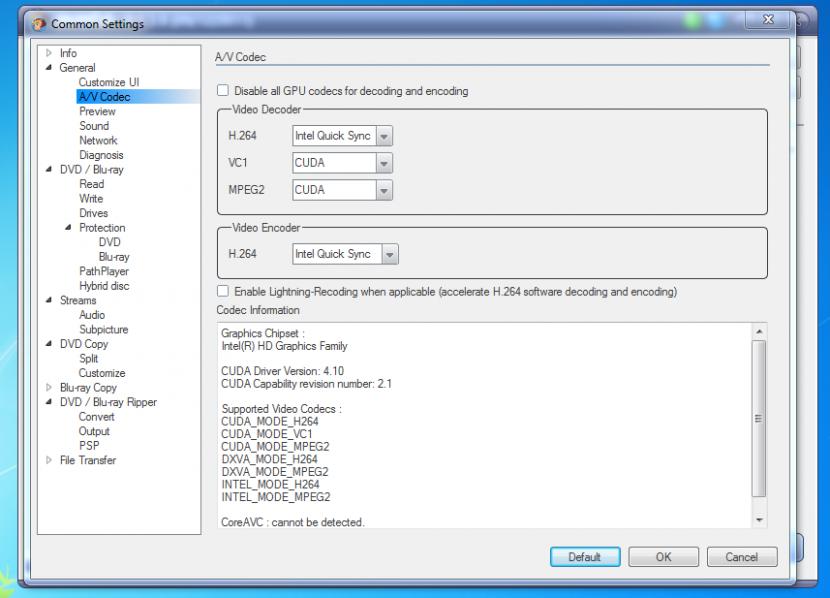The image size is (830, 598).
Task: Collapse the DVD / Blu-ray tree node
Action: point(49,169)
